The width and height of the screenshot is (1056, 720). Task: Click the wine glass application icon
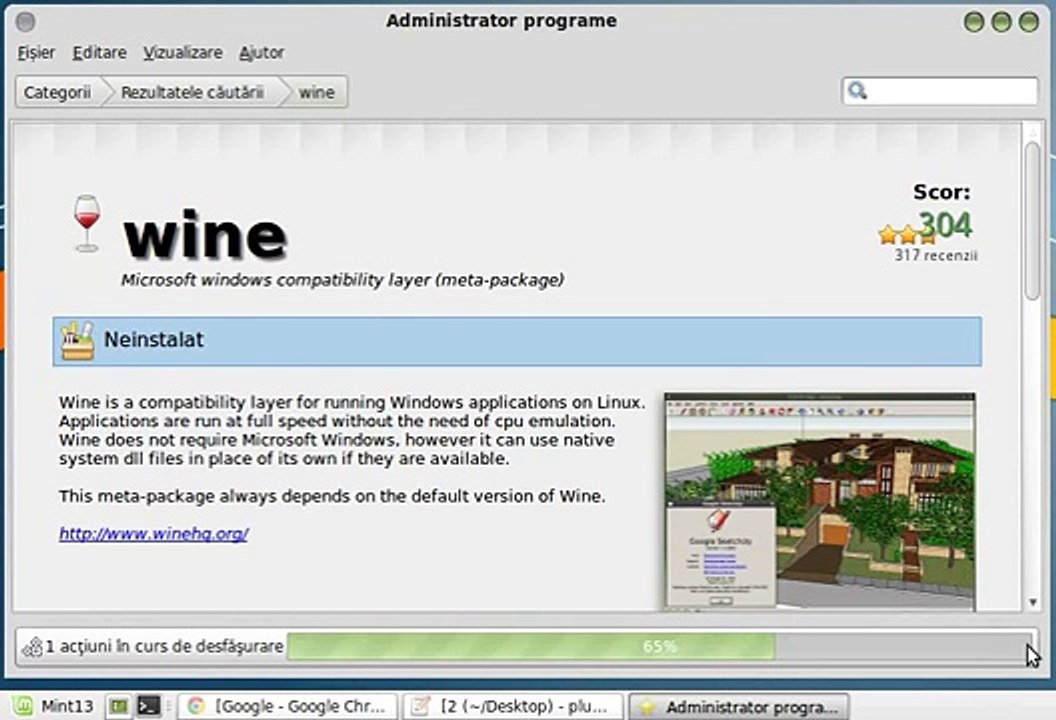(x=87, y=224)
